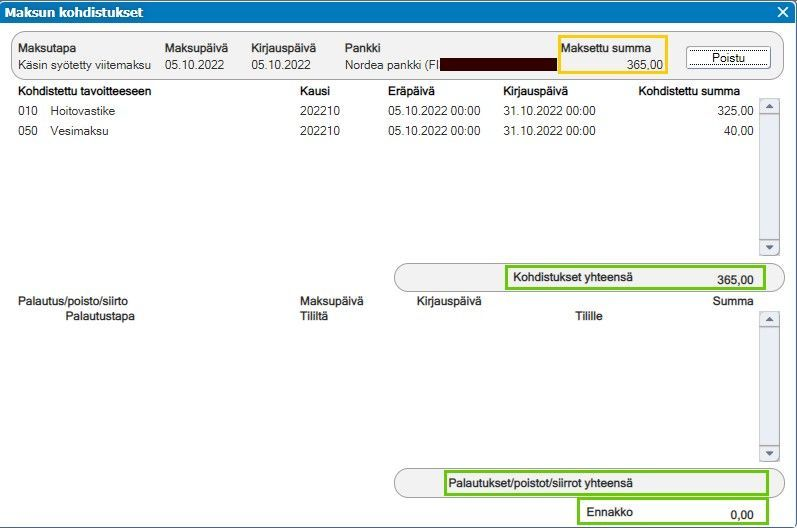
Task: Select the 010 Hoitovastike row
Action: click(386, 111)
